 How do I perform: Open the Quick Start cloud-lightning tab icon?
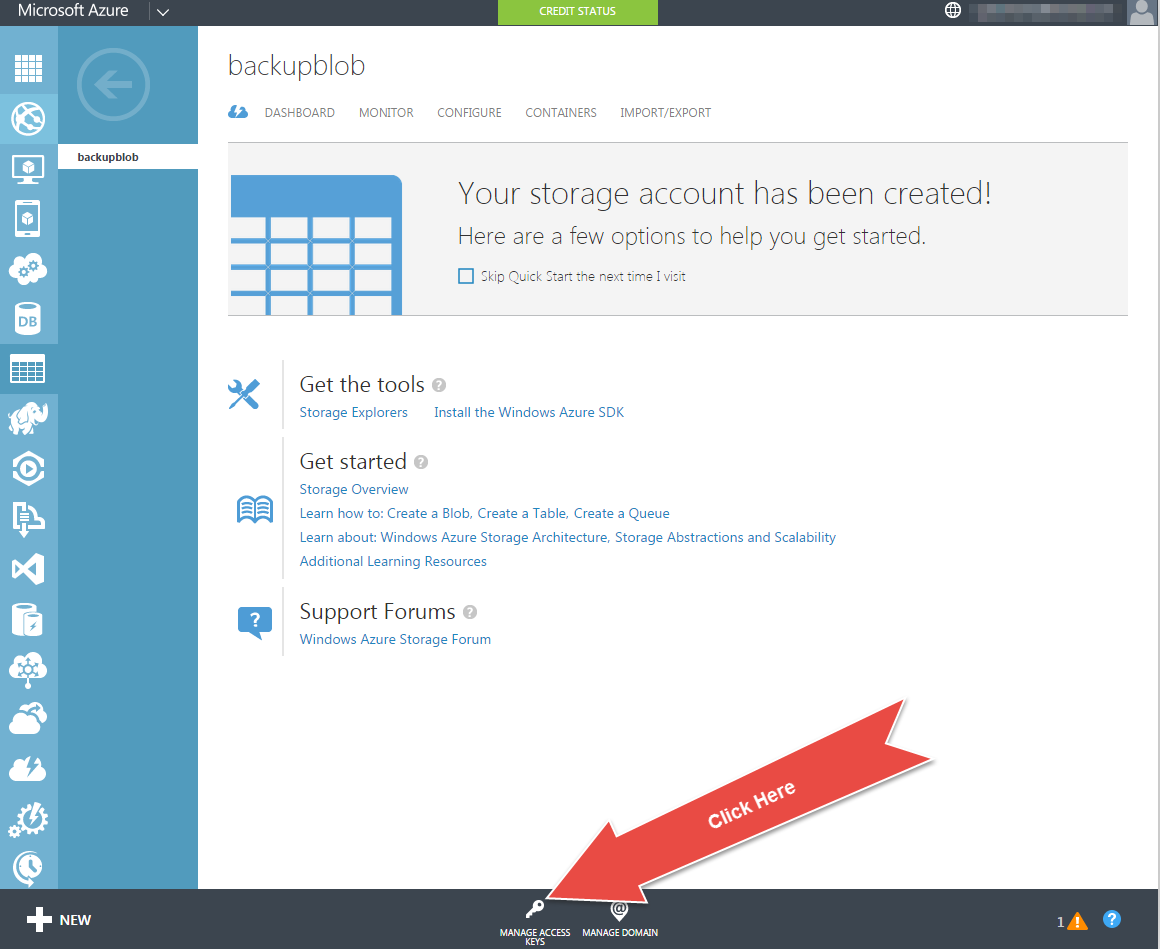(x=237, y=112)
